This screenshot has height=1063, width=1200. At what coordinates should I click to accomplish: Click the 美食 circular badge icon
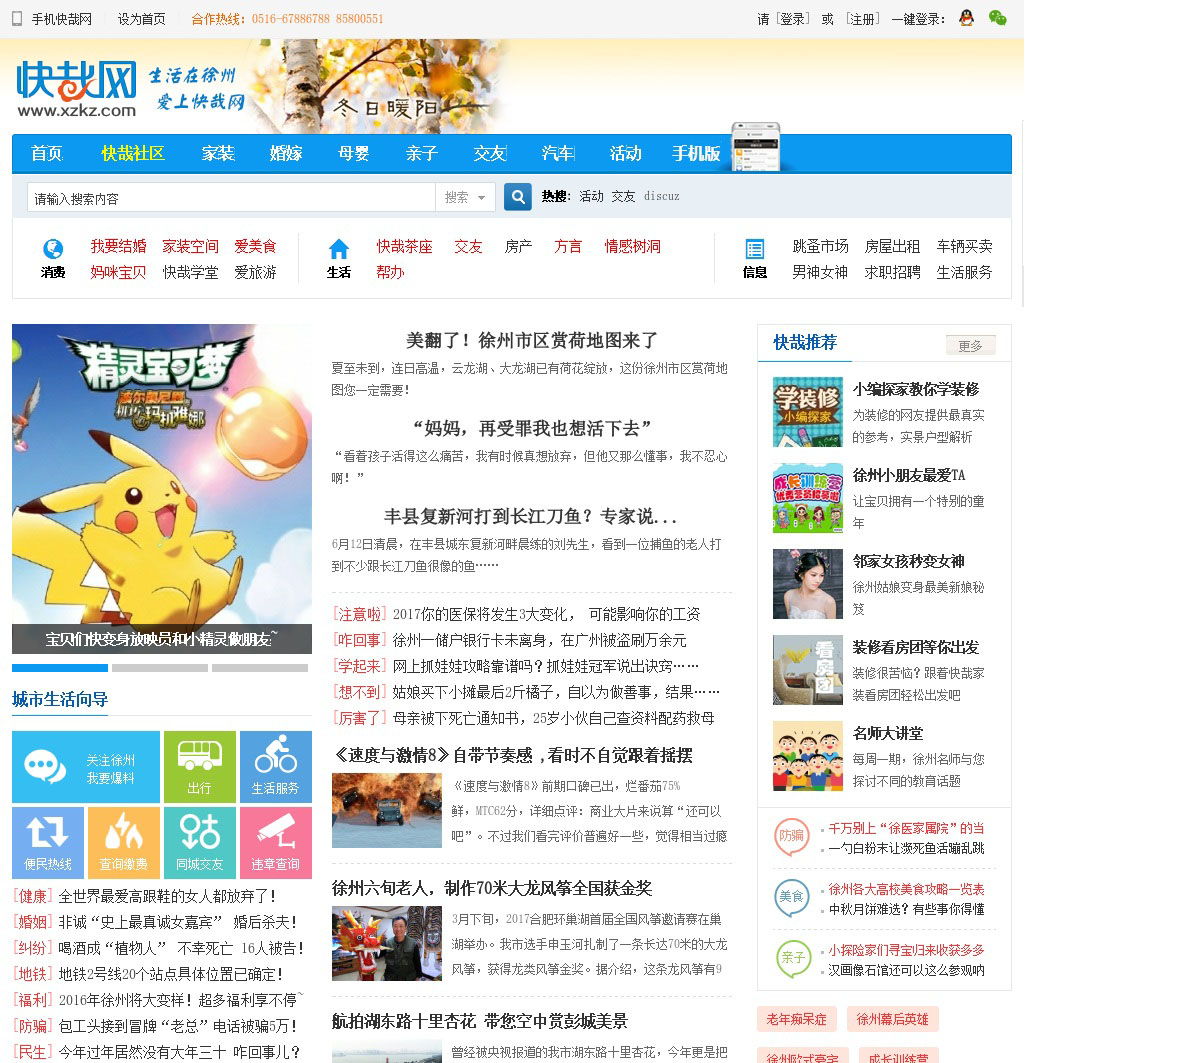click(792, 898)
